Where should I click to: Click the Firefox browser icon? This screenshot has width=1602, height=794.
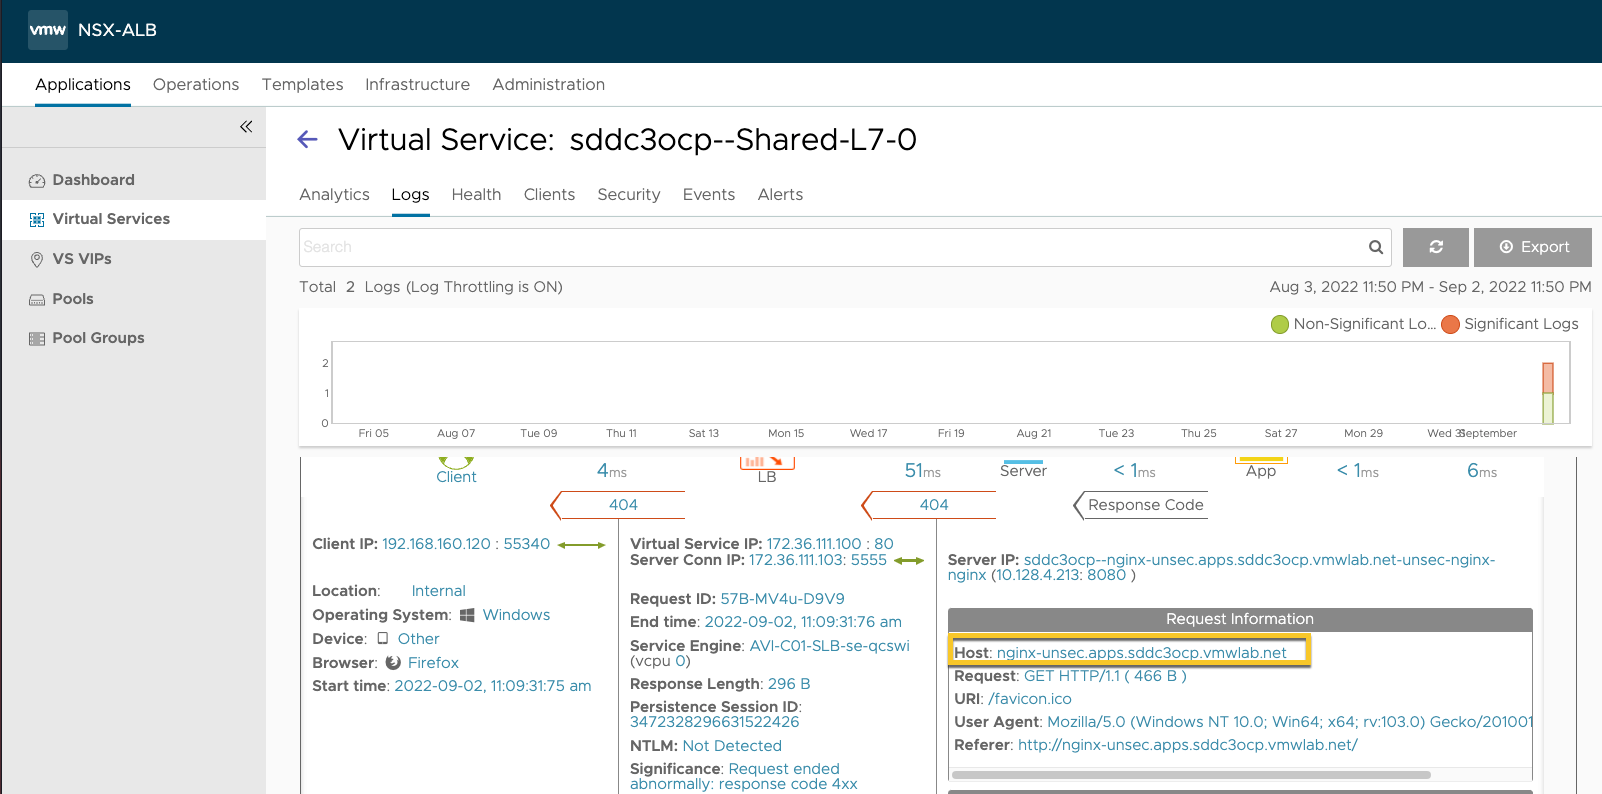[x=393, y=663]
